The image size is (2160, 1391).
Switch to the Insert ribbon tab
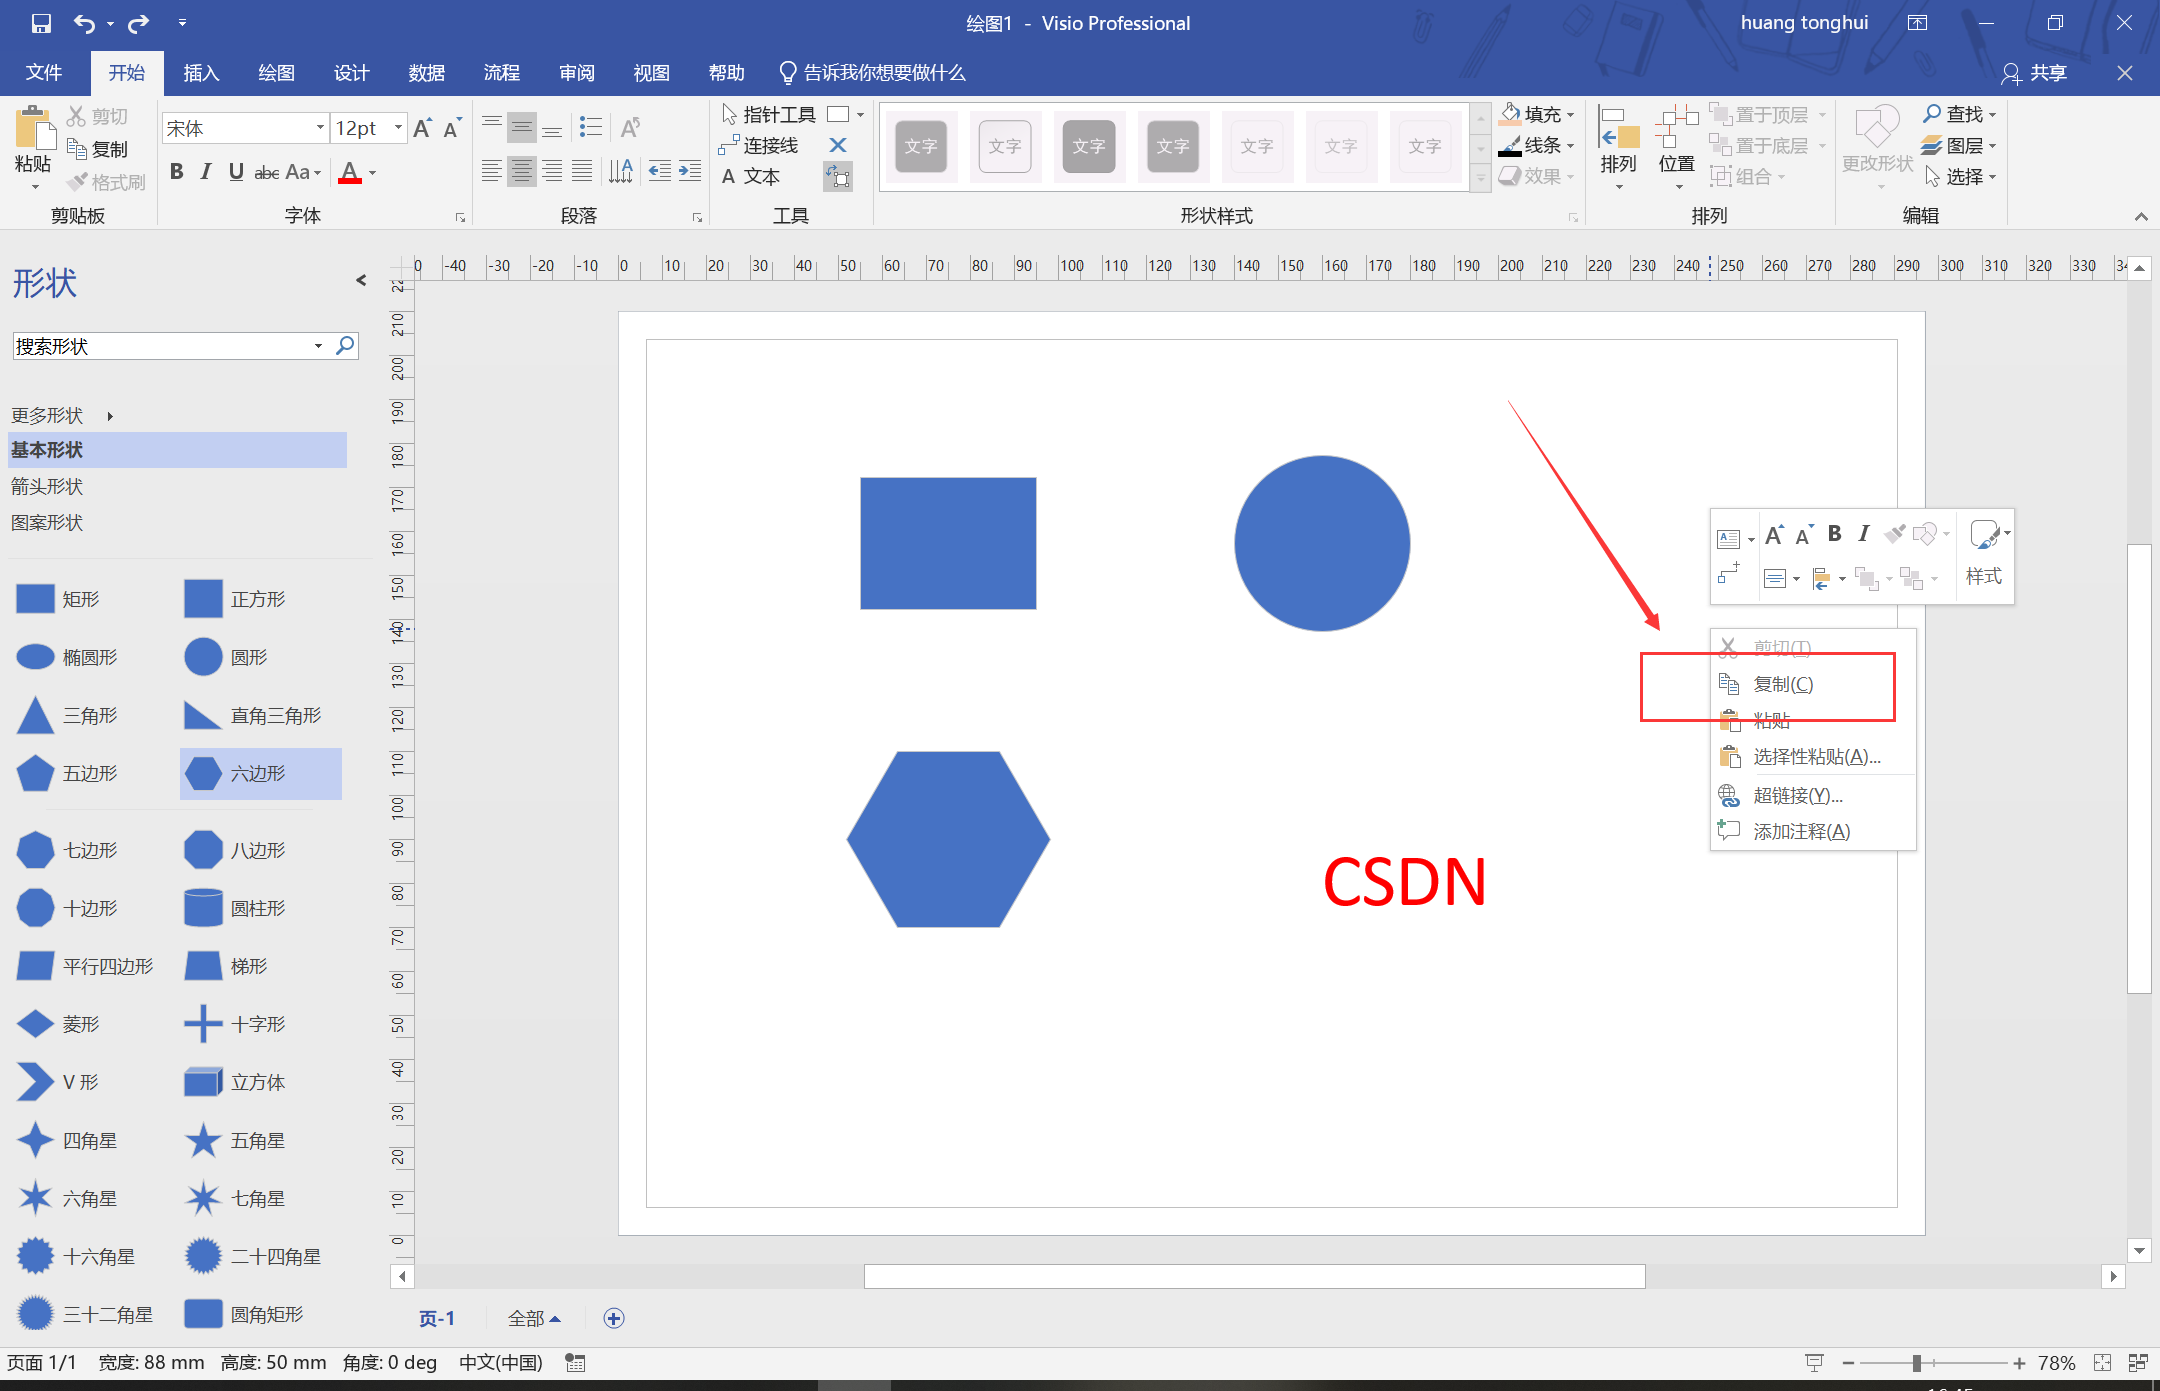tap(200, 73)
